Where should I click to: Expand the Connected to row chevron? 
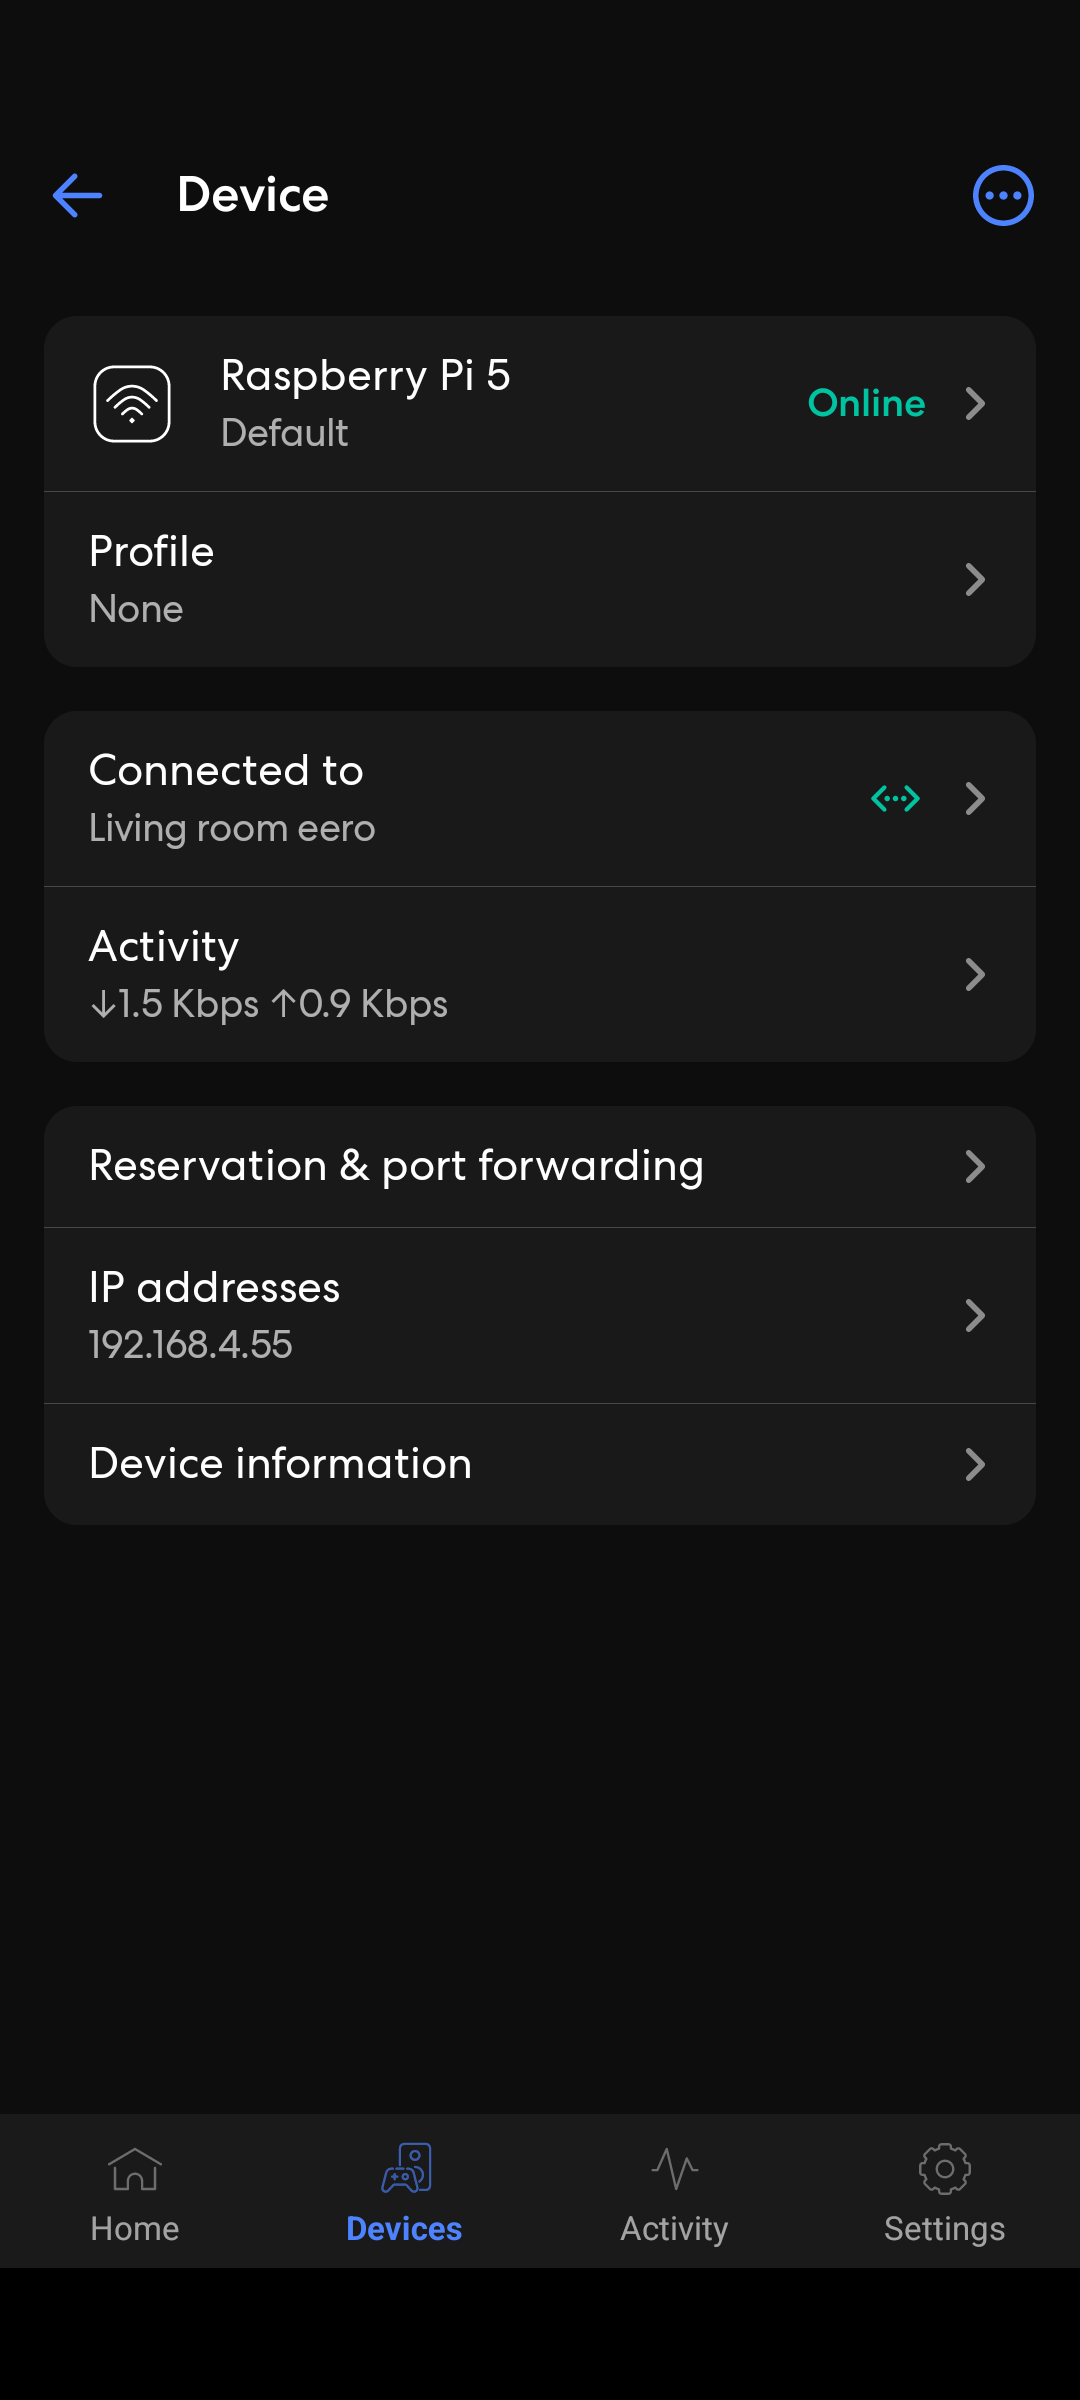coord(975,798)
